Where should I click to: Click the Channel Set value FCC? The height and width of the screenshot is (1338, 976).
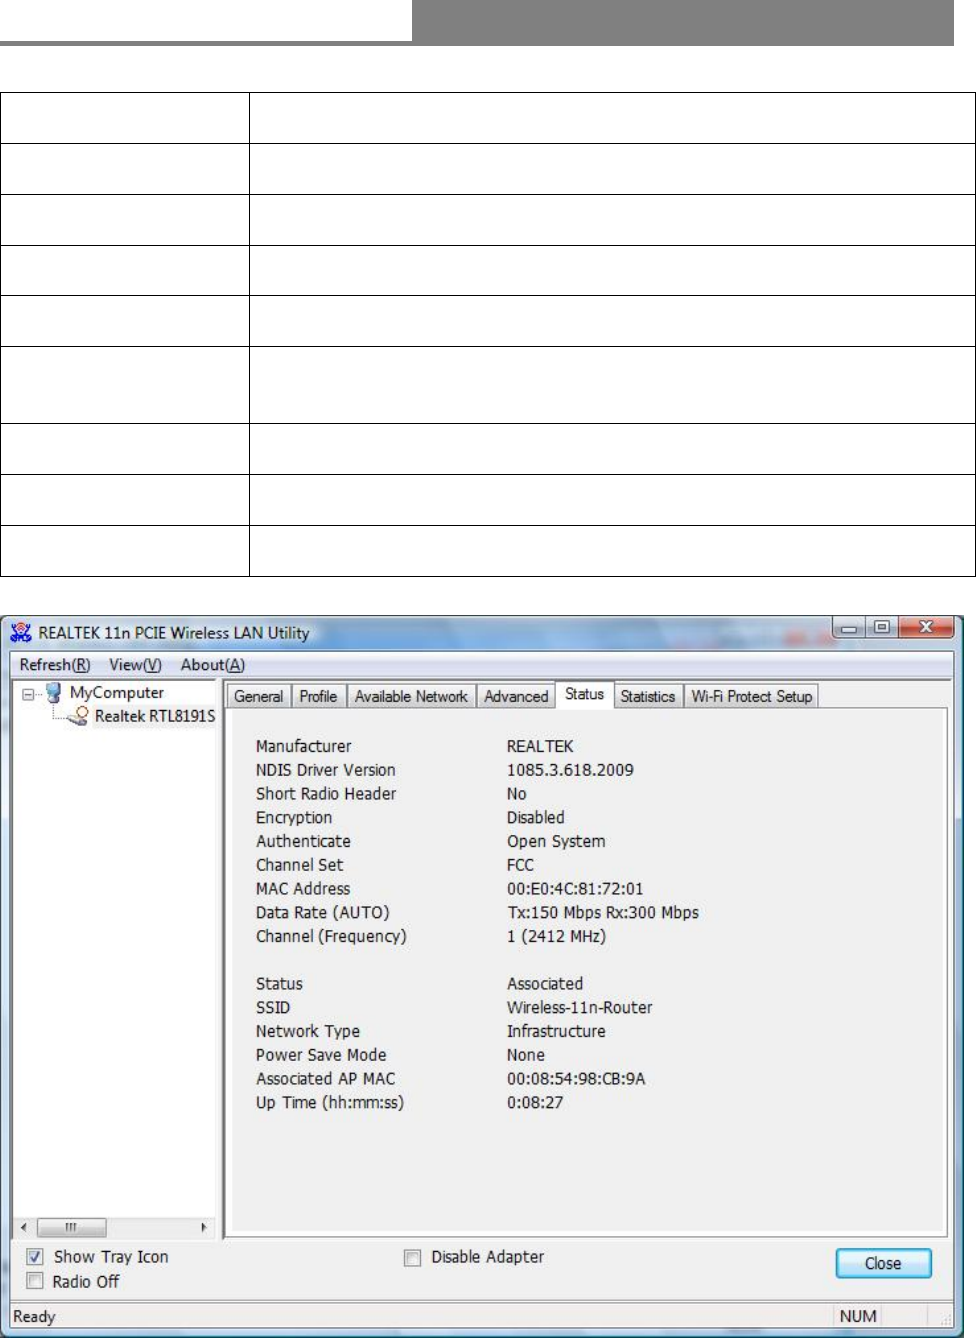point(520,865)
